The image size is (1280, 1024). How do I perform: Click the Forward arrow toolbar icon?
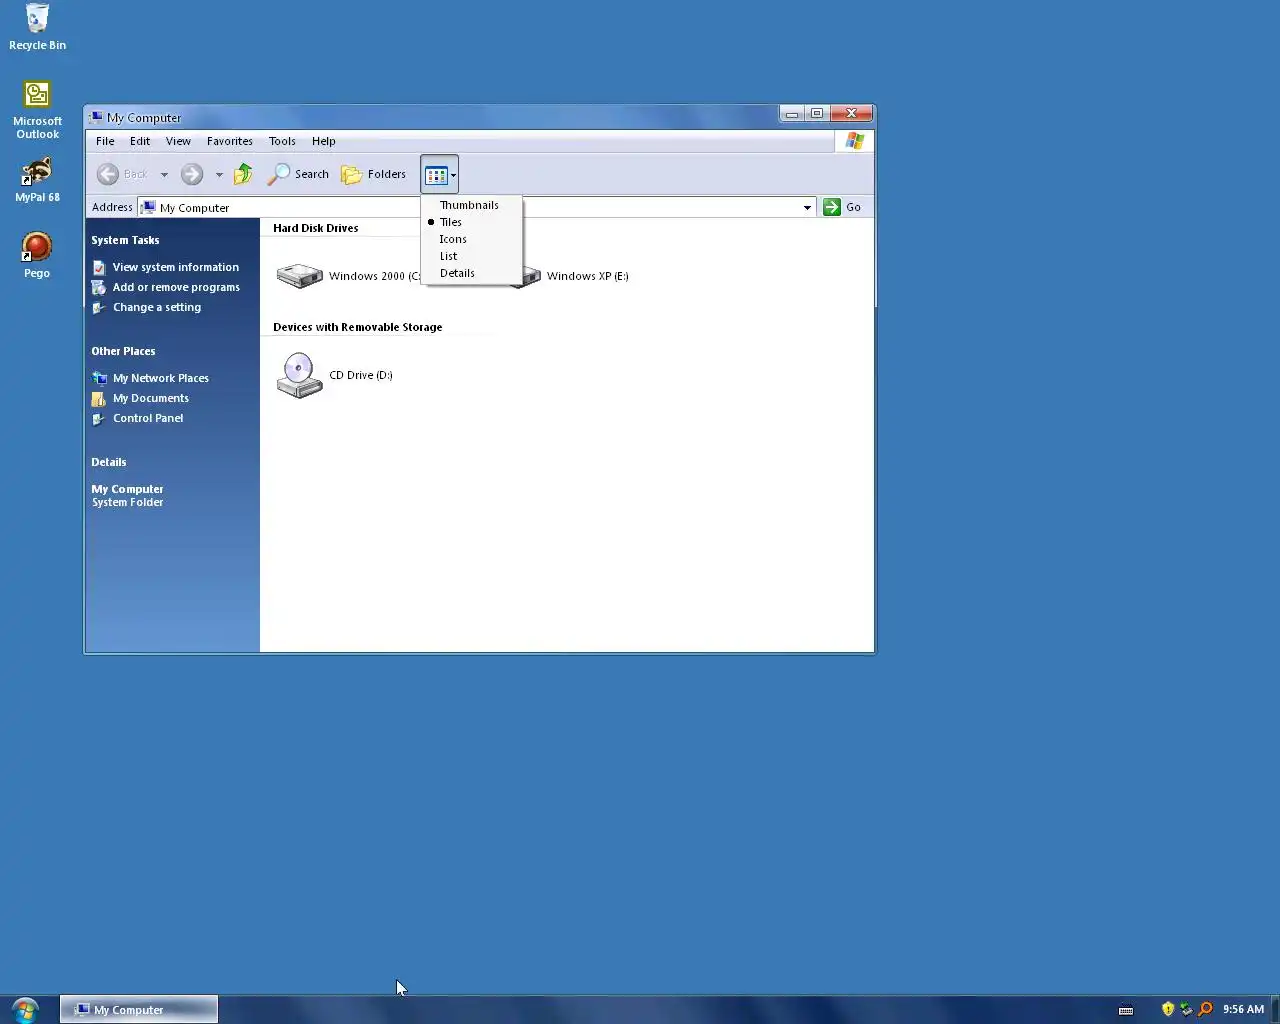[192, 174]
